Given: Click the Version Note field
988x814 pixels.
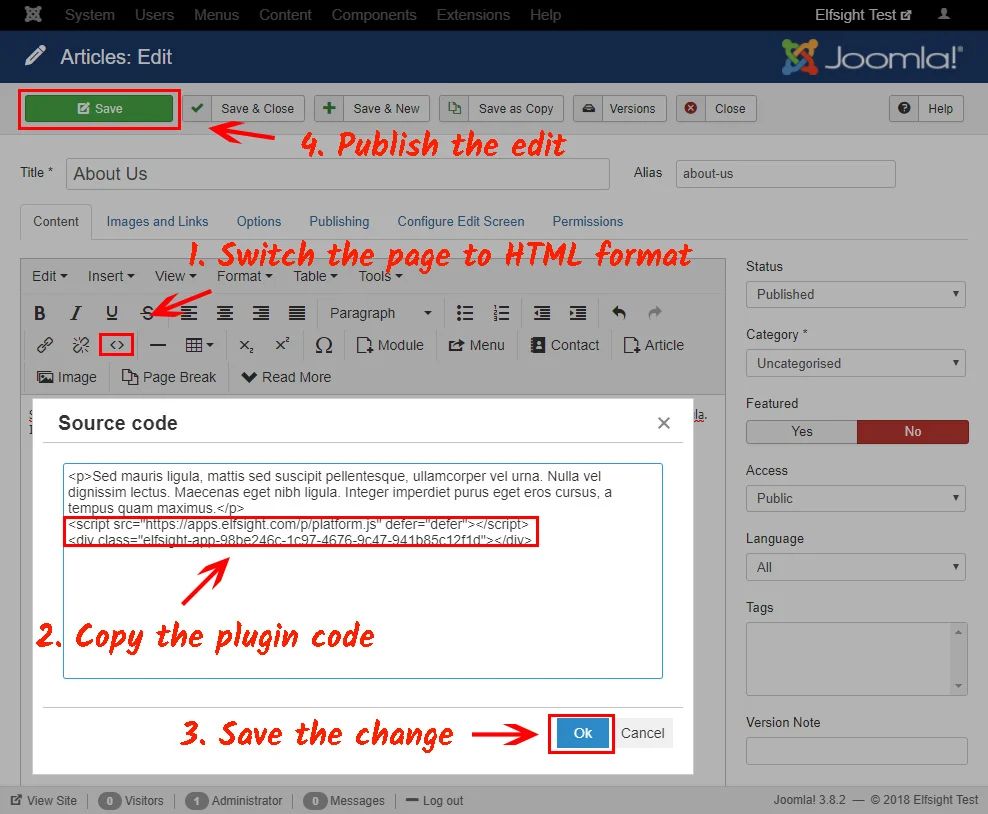Looking at the screenshot, I should pos(856,751).
